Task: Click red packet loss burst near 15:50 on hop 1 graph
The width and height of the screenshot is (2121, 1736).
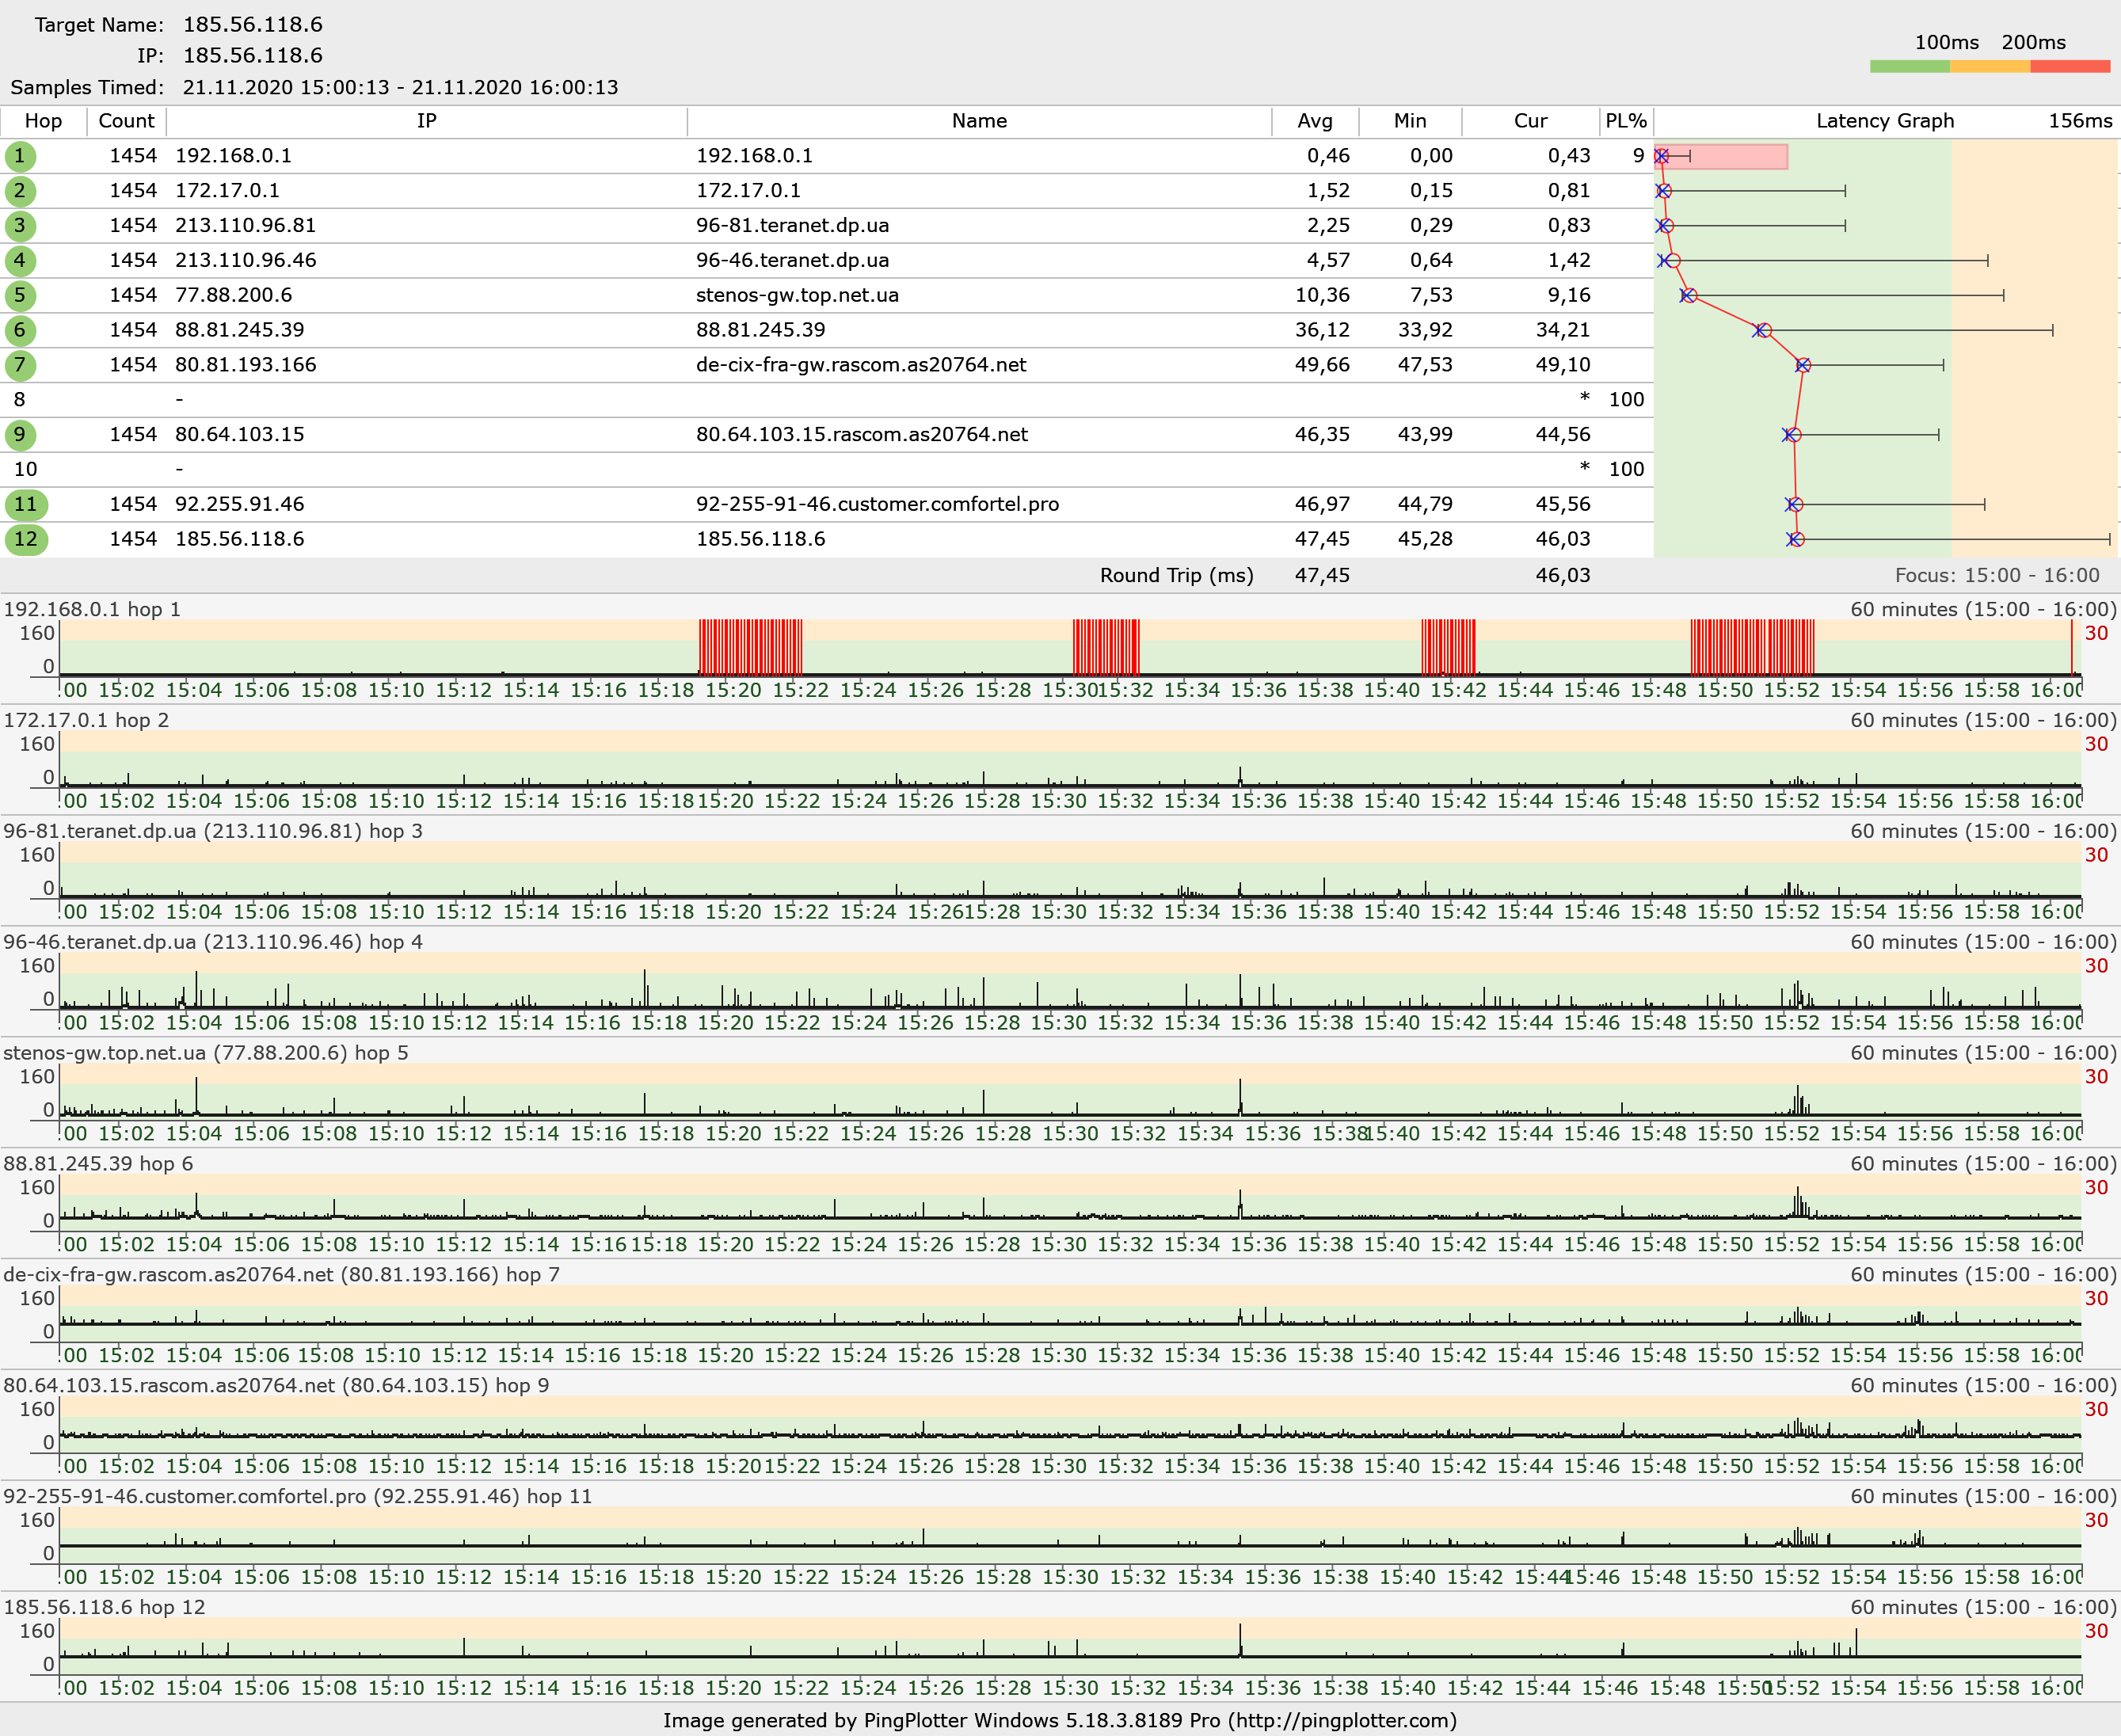Action: pyautogui.click(x=1753, y=647)
